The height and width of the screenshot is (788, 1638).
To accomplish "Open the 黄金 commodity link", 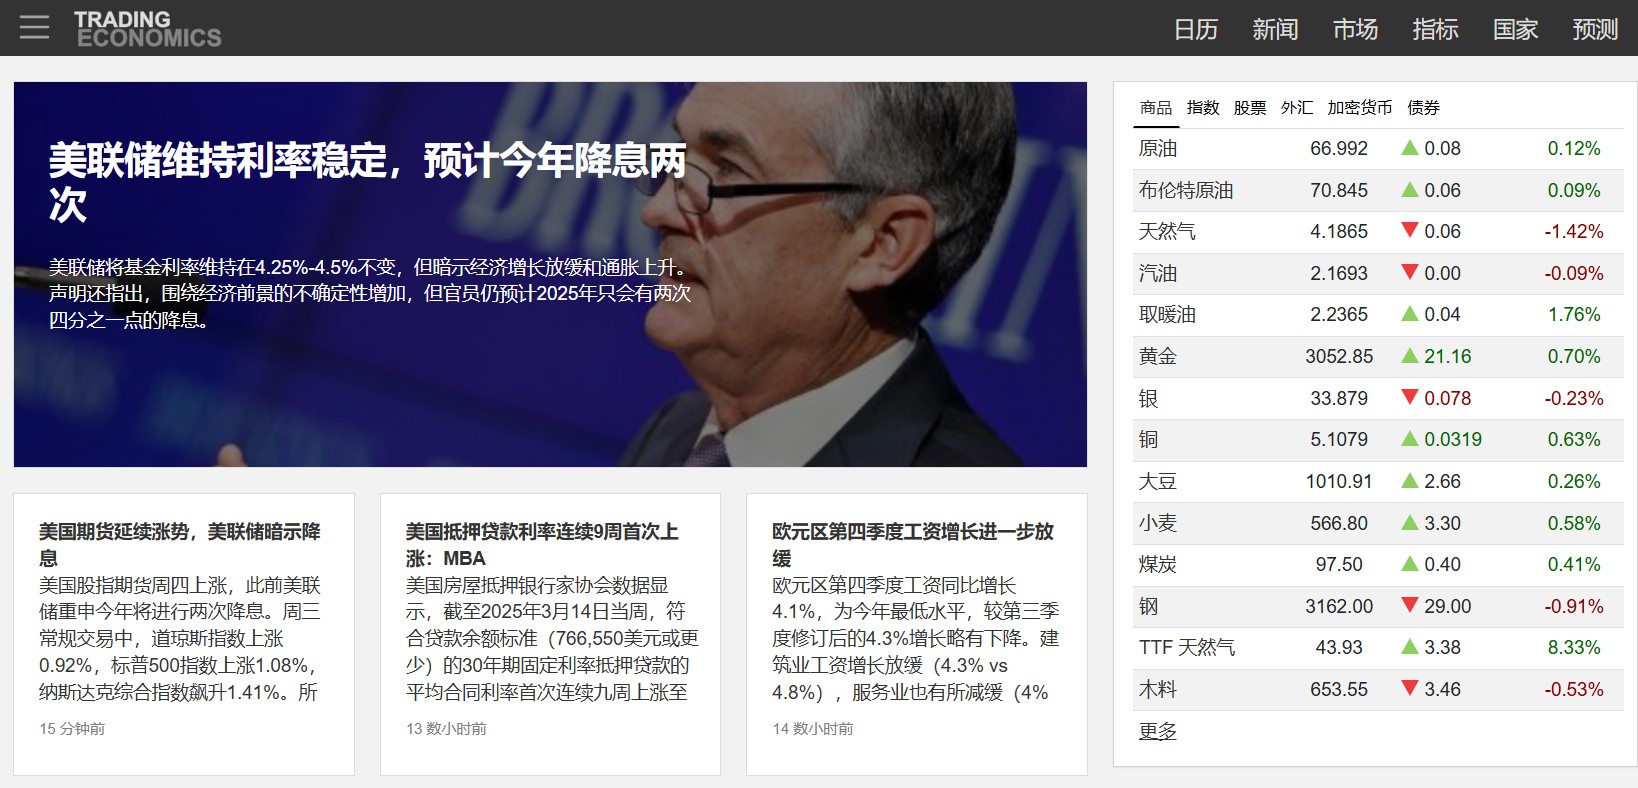I will 1158,356.
